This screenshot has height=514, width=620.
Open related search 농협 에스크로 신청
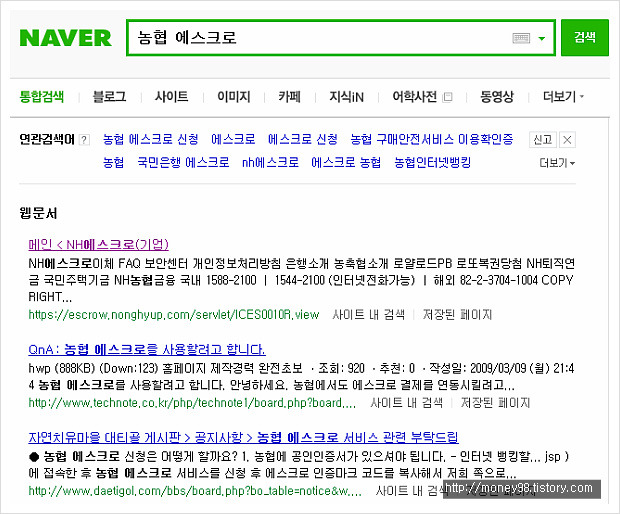tap(151, 139)
